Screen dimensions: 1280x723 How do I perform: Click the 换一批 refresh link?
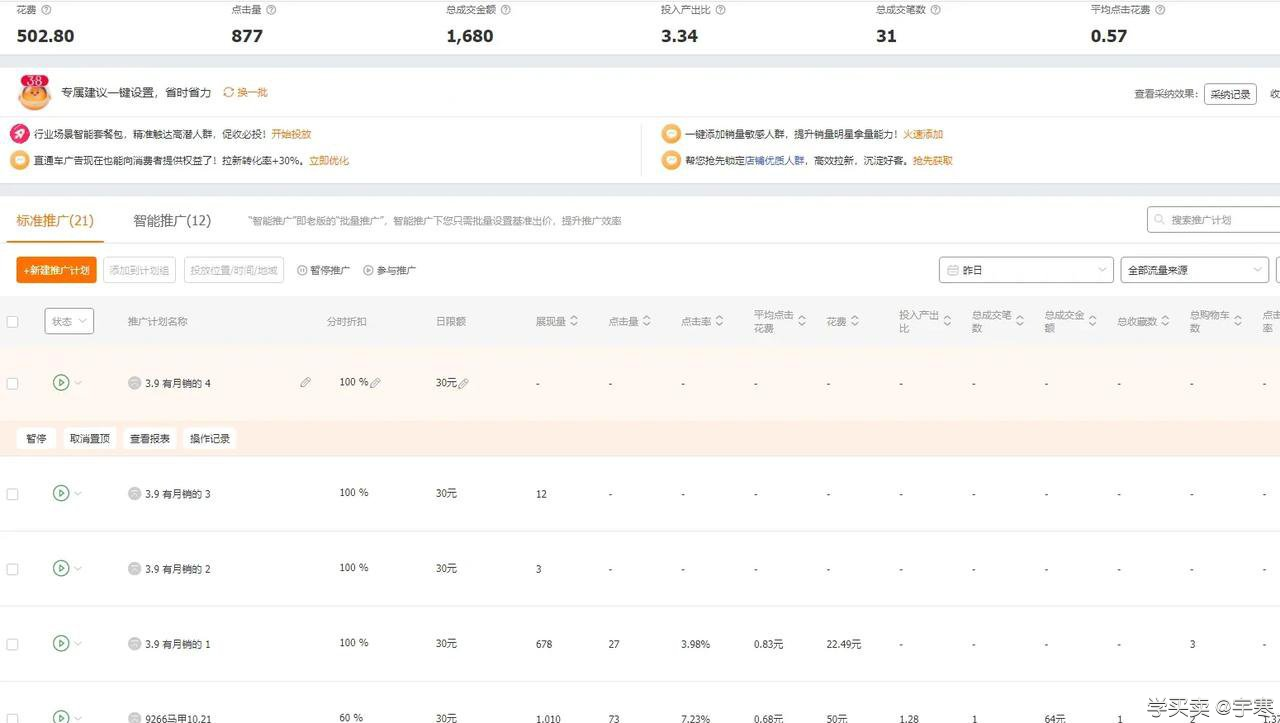(x=245, y=92)
